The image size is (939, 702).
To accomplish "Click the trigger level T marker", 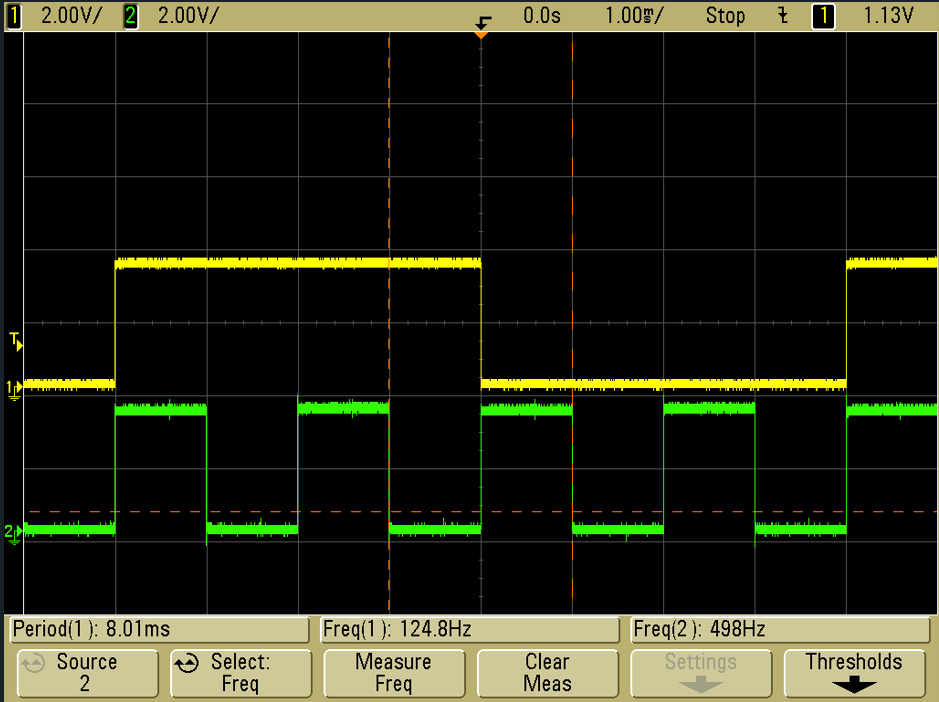I will tap(15, 342).
